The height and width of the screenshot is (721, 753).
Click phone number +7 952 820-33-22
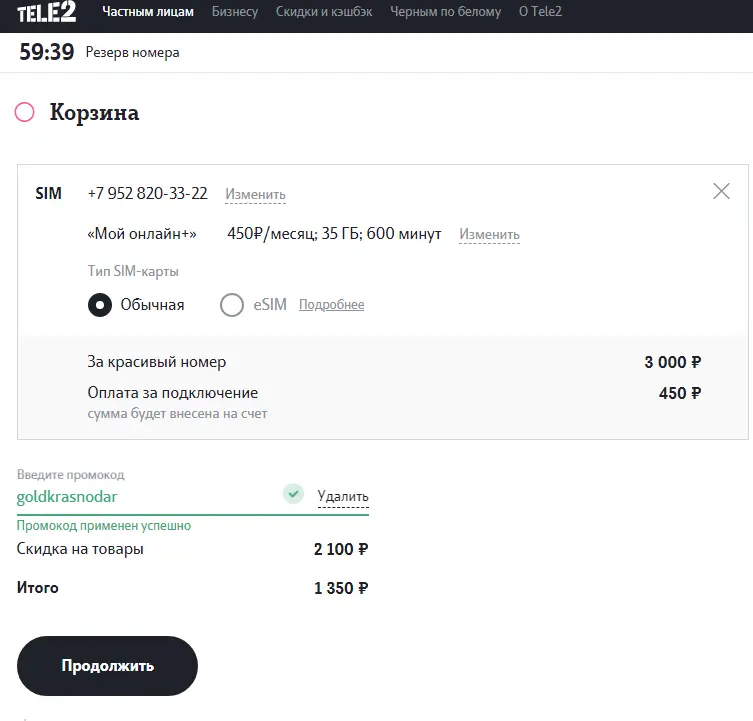click(x=147, y=193)
